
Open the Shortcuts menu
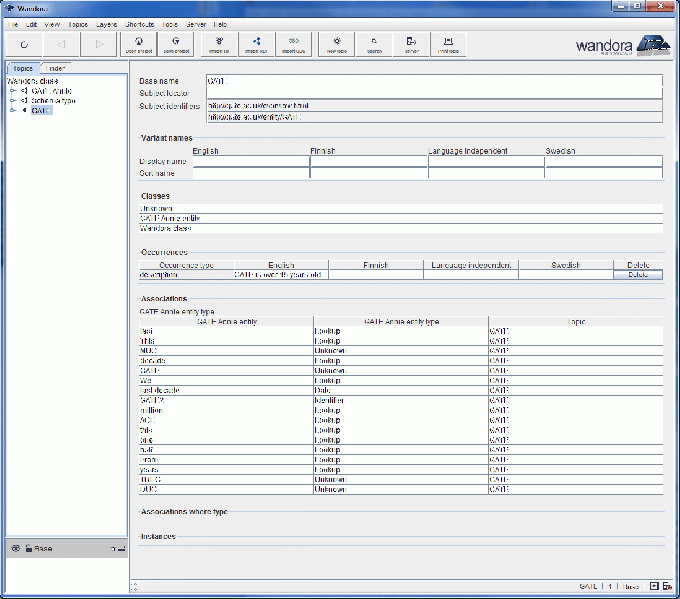(x=140, y=23)
